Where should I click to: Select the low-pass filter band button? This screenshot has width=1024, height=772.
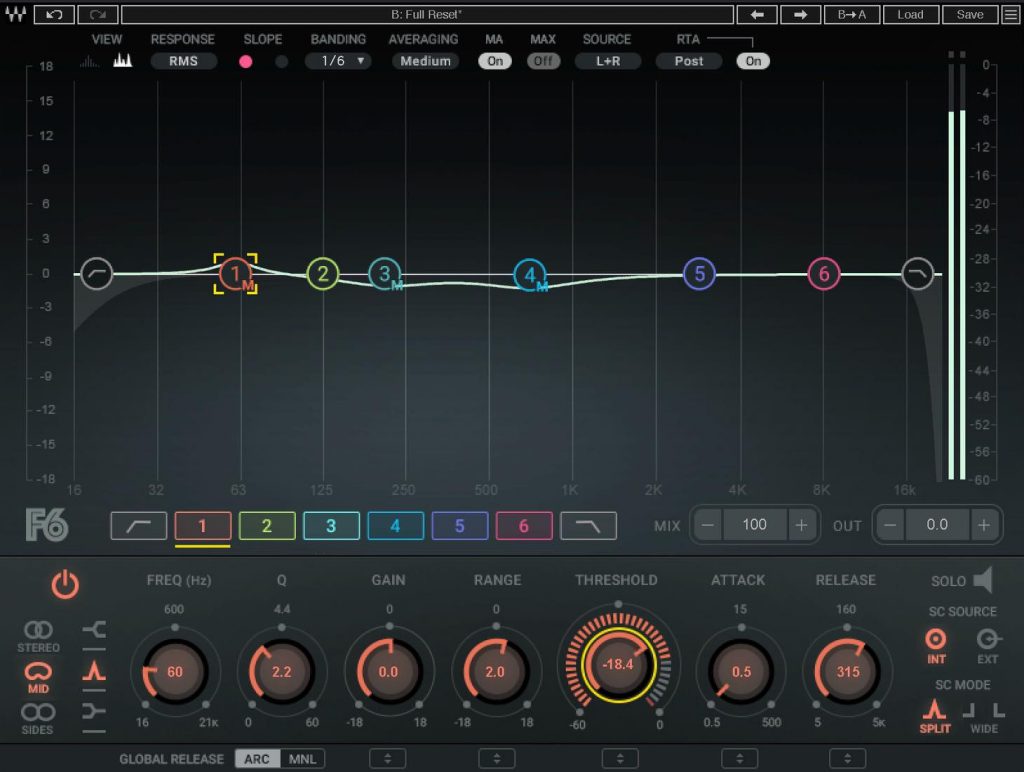(588, 526)
